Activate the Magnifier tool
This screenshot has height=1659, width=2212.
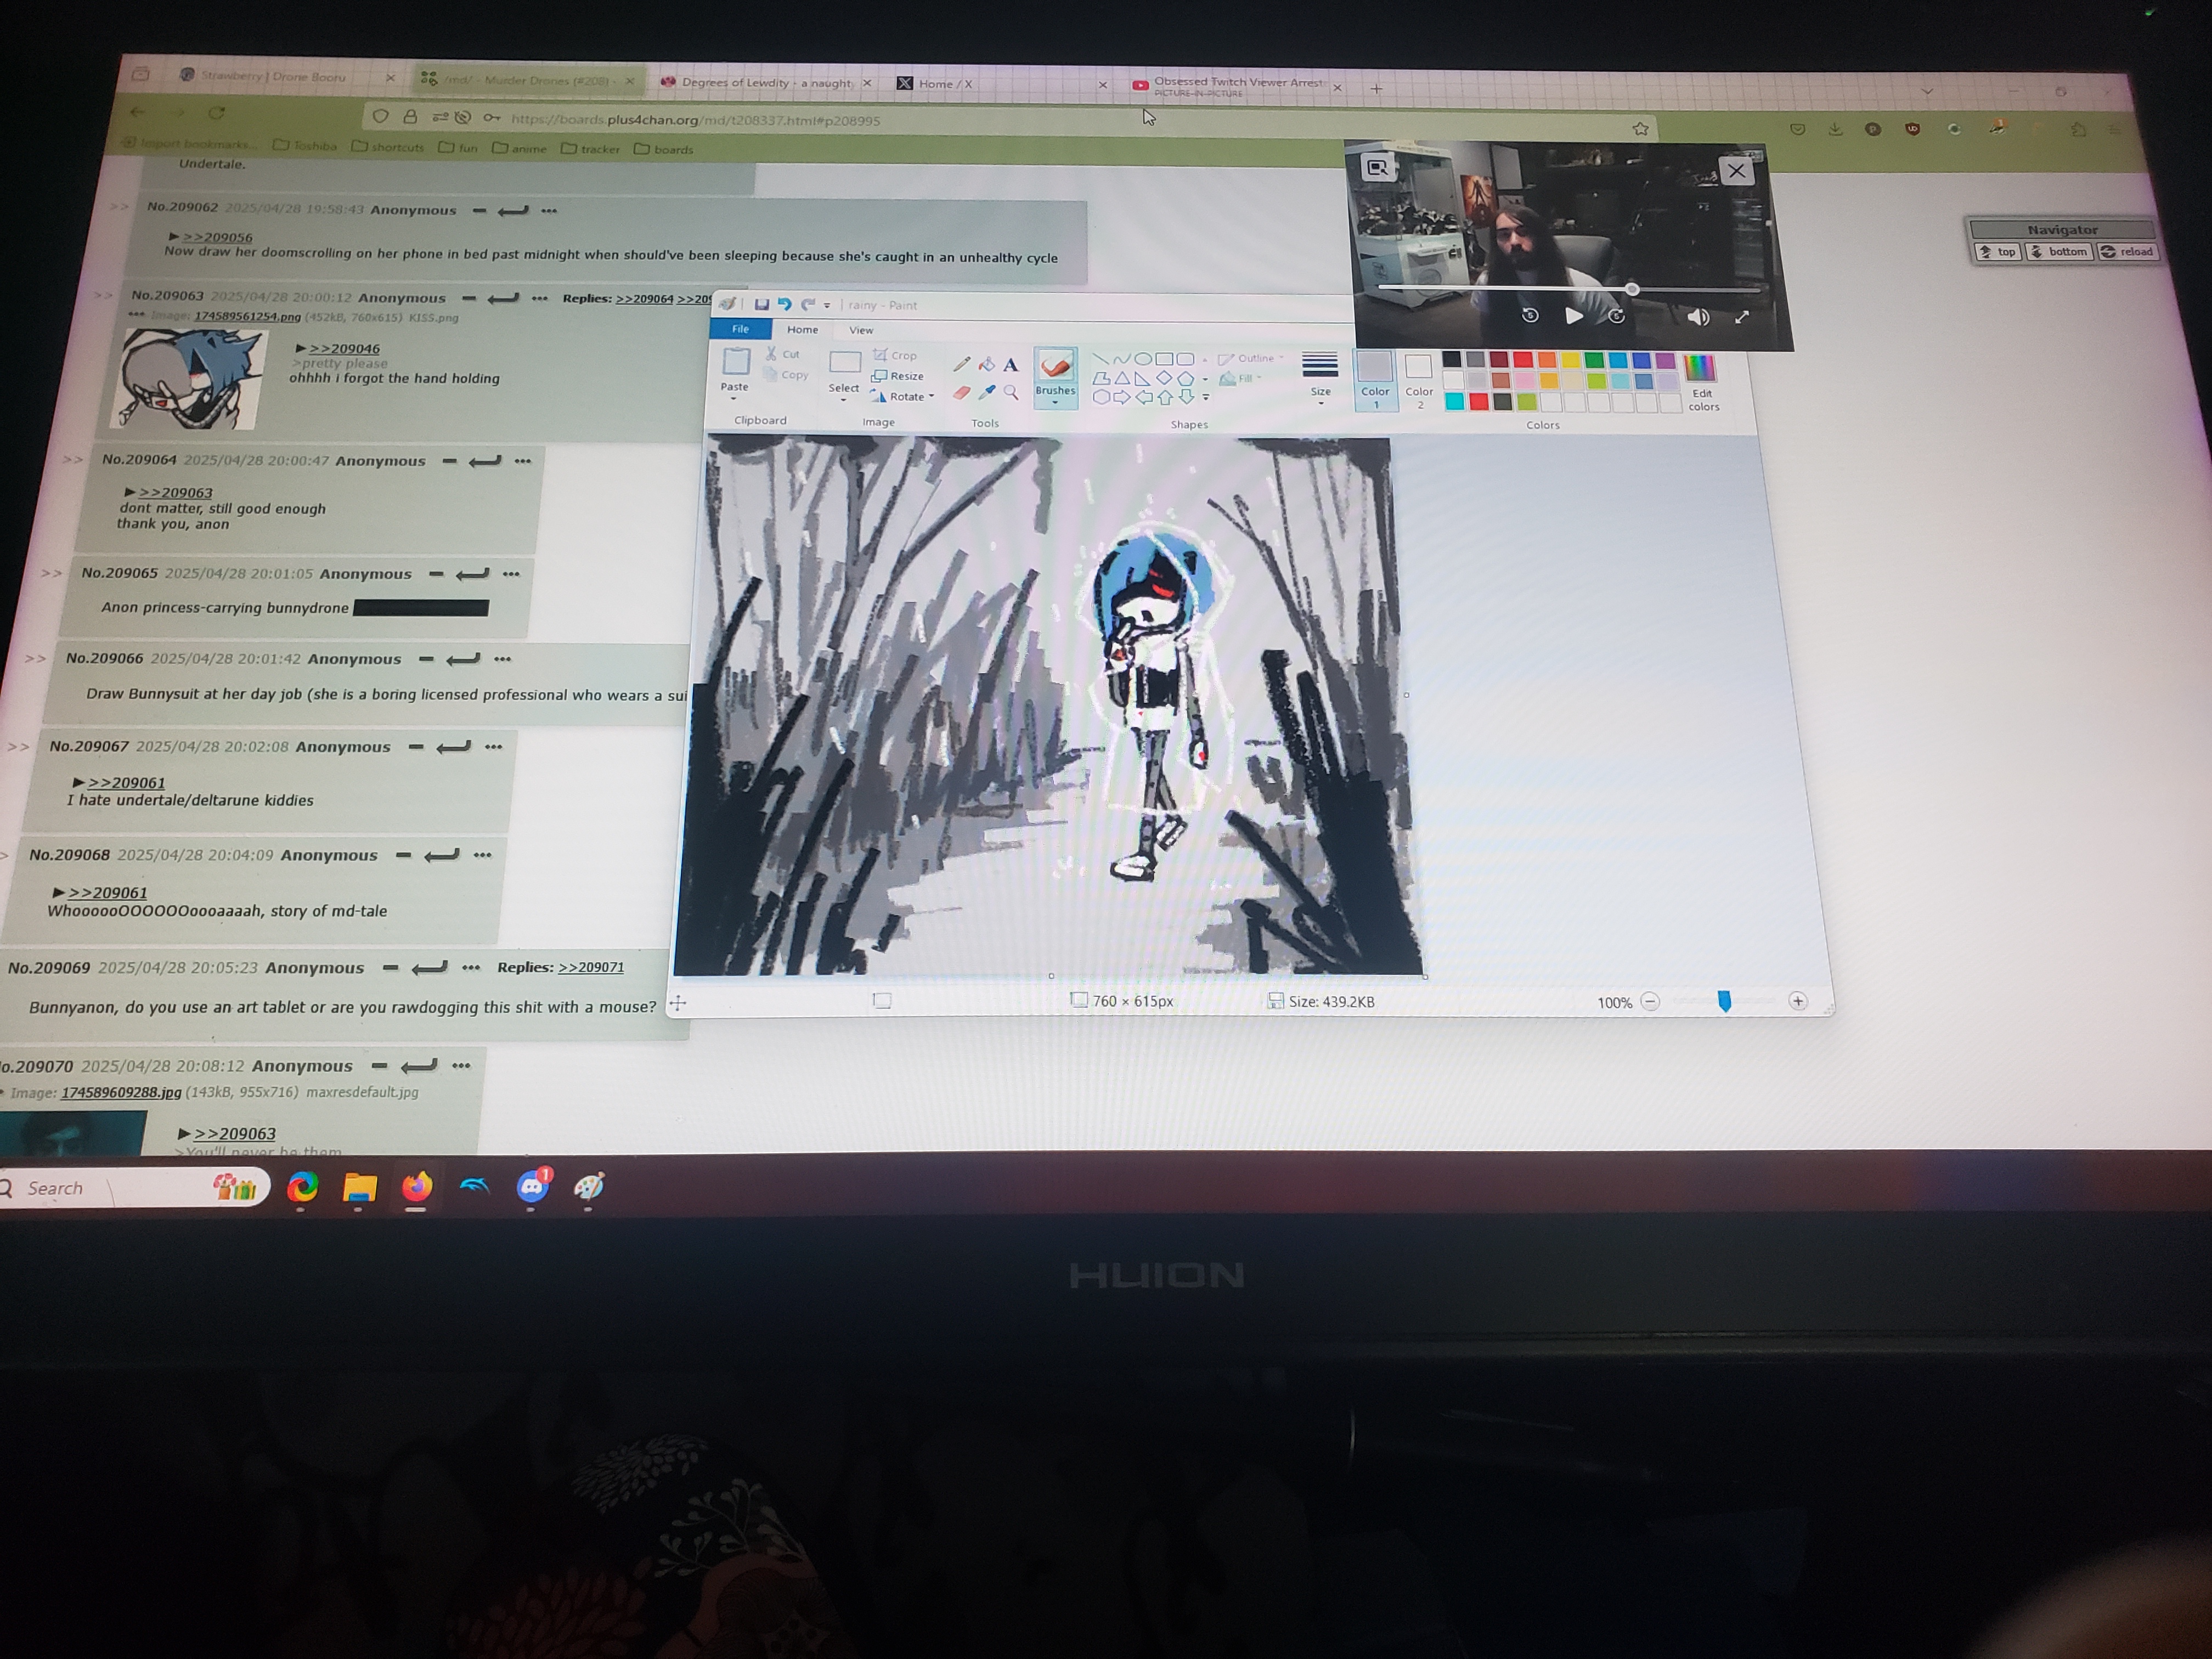click(x=1011, y=393)
